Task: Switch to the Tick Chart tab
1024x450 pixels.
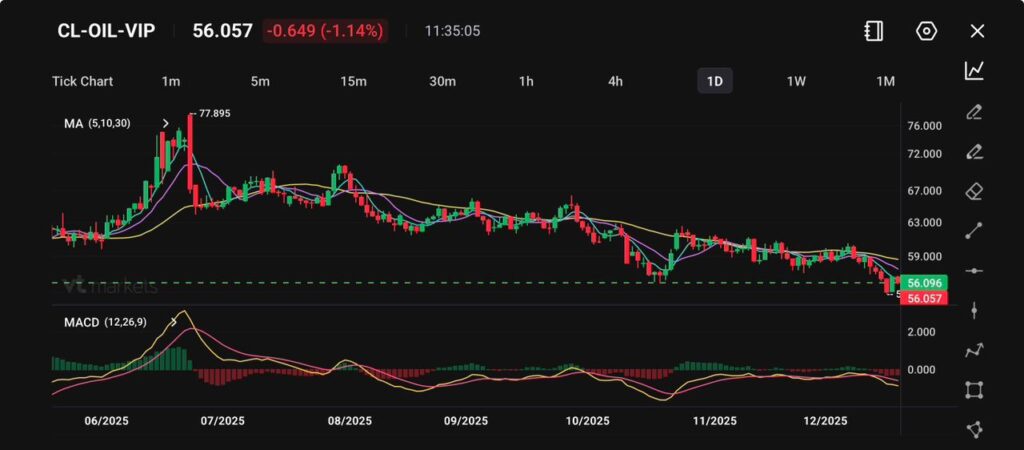Action: tap(82, 81)
